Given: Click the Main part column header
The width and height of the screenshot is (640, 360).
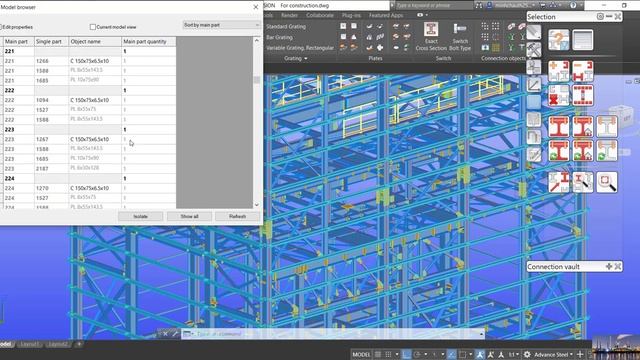Looking at the screenshot, I should click(19, 42).
